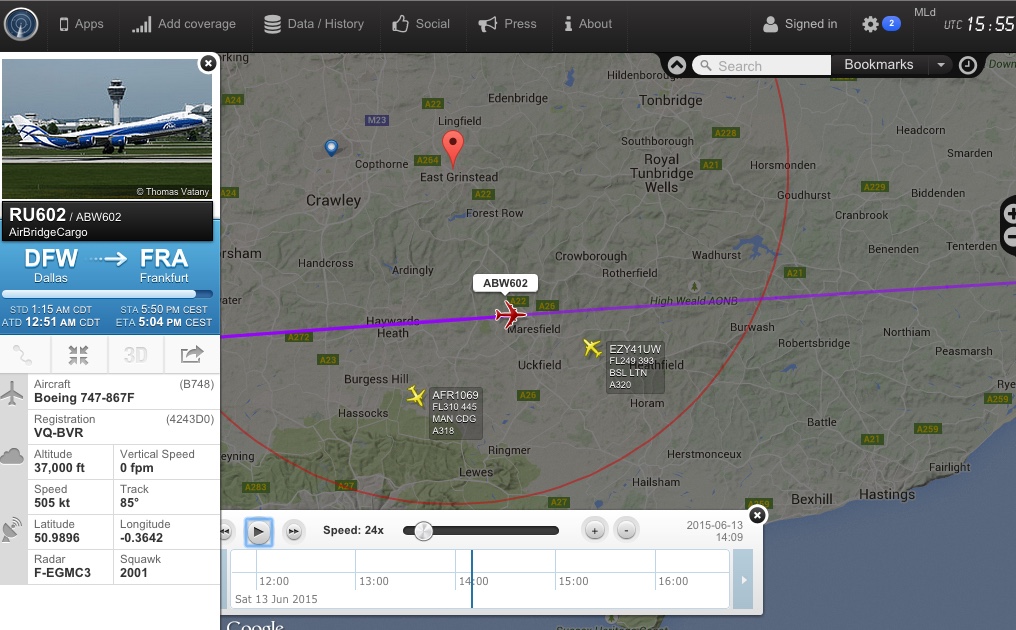Click the vertical speed value 0 fpm
This screenshot has height=630, width=1016.
(137, 468)
